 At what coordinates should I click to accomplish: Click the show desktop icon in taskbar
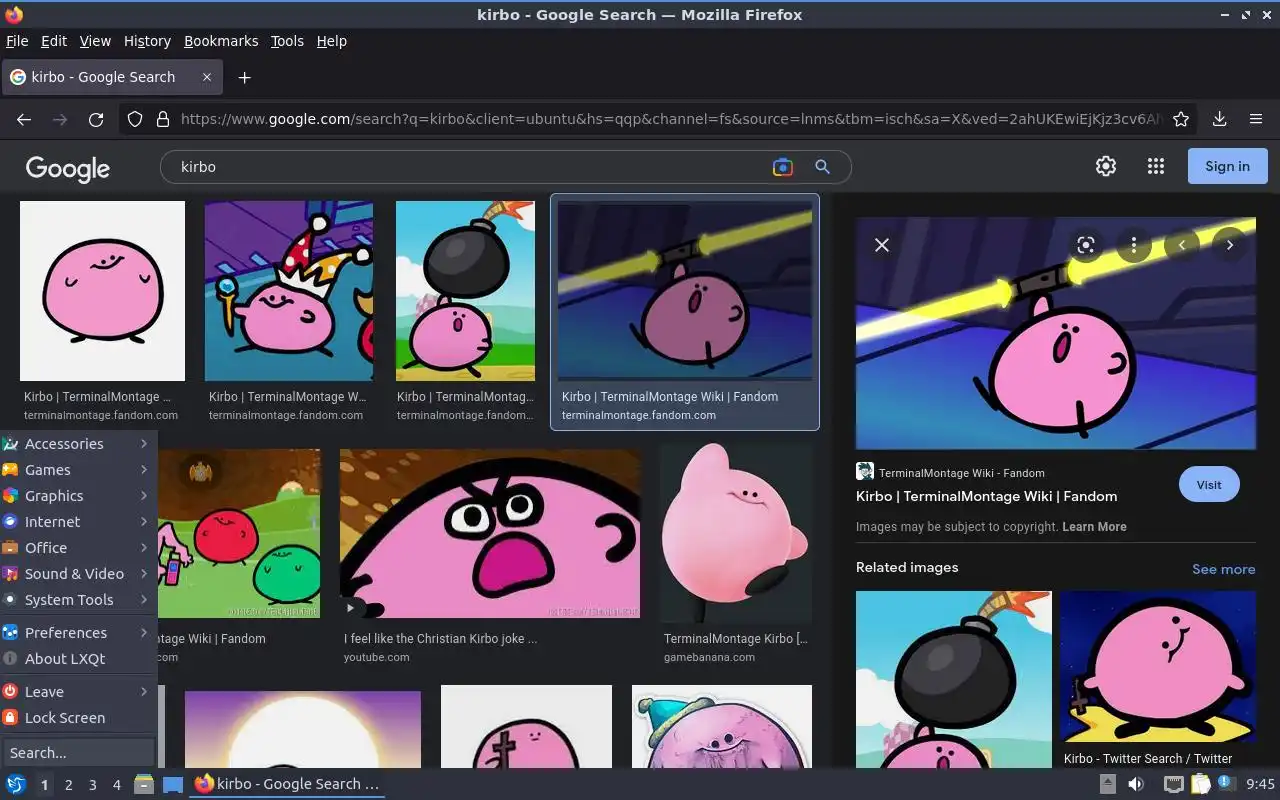(173, 784)
